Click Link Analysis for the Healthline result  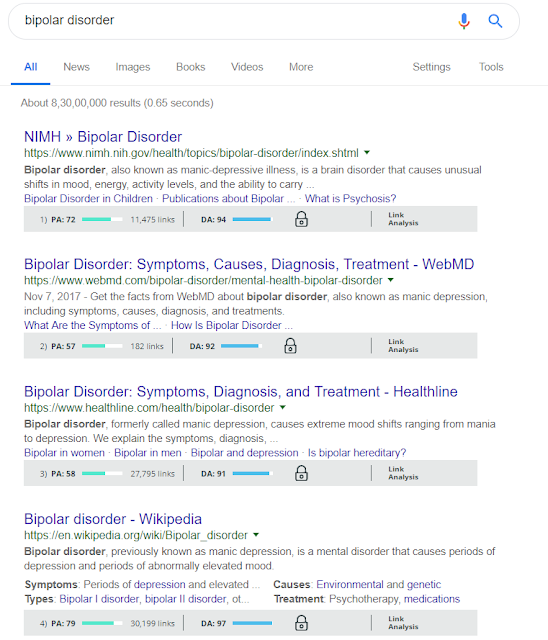pos(403,473)
